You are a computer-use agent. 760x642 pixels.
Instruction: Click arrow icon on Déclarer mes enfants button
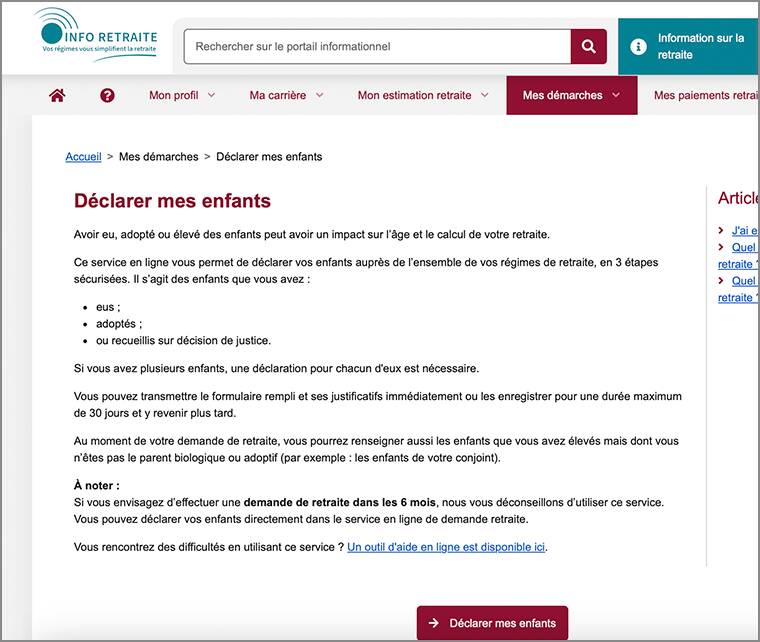[x=434, y=623]
